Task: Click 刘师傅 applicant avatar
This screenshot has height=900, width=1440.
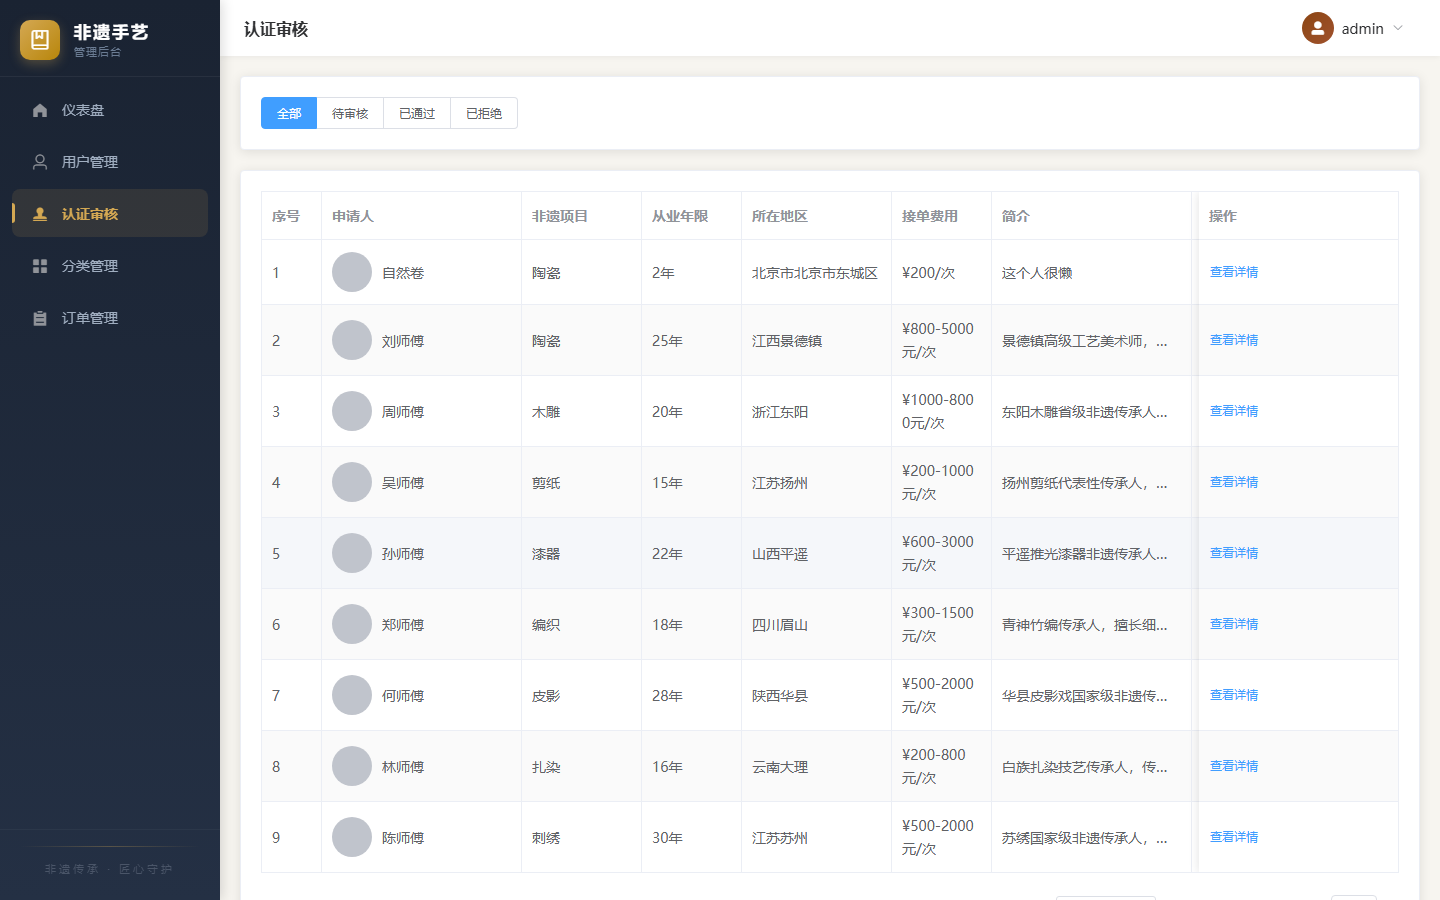Action: point(352,340)
